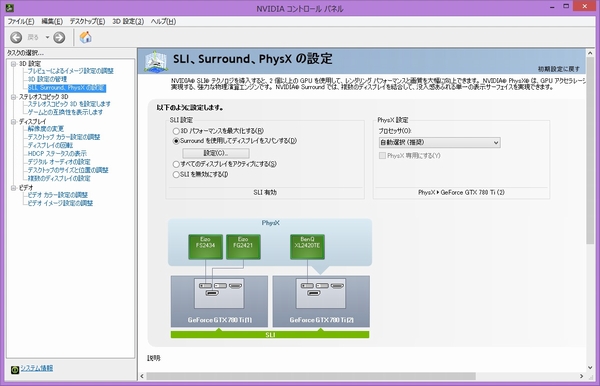
Task: Click the green SLI bridge bar
Action: tap(270, 335)
